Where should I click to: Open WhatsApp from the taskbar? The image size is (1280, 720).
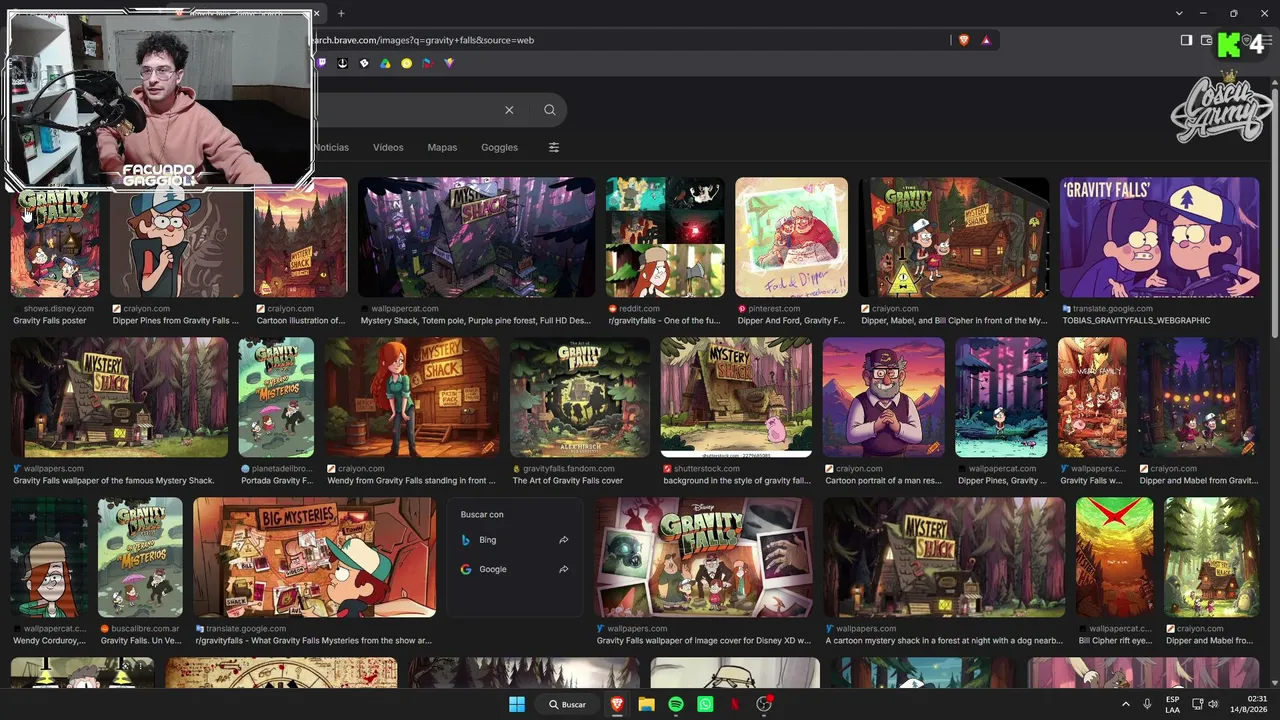(705, 704)
